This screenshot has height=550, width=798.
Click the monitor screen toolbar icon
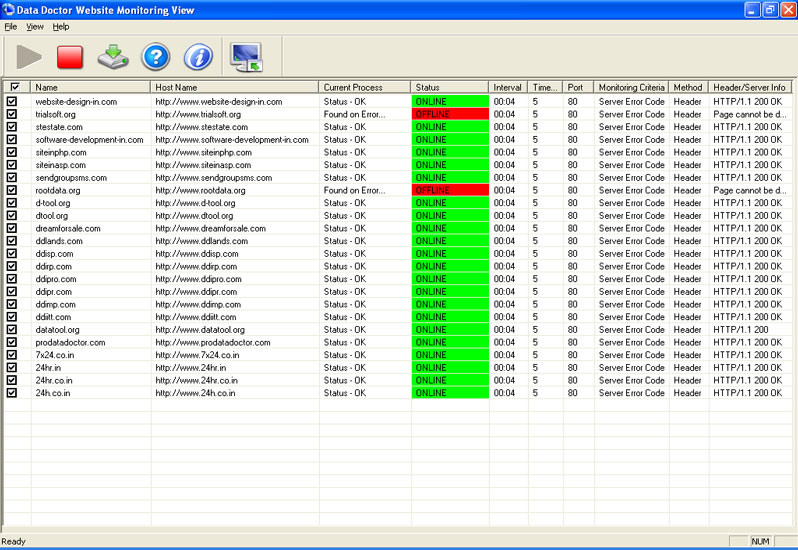(246, 57)
